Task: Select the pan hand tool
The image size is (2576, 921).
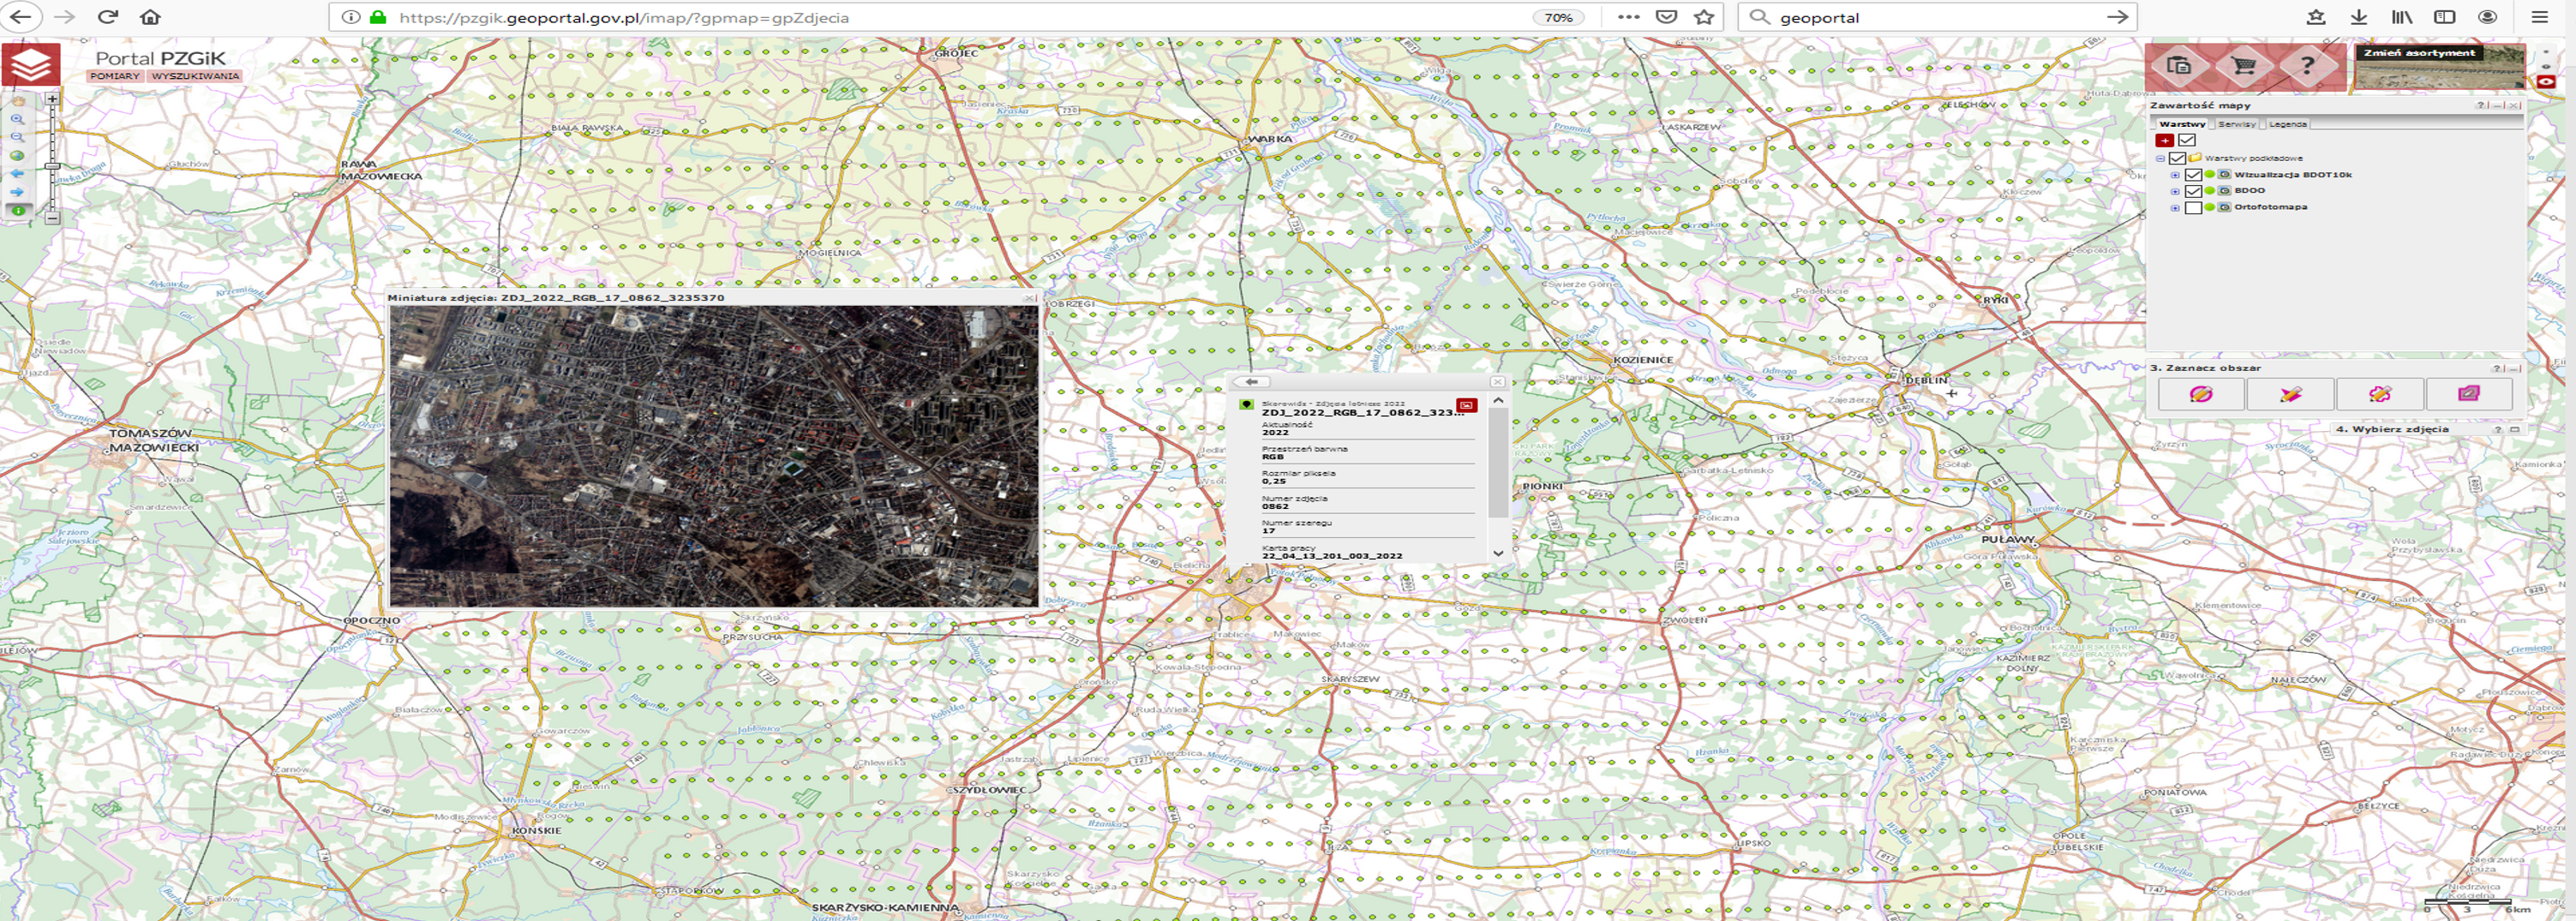Action: point(17,101)
